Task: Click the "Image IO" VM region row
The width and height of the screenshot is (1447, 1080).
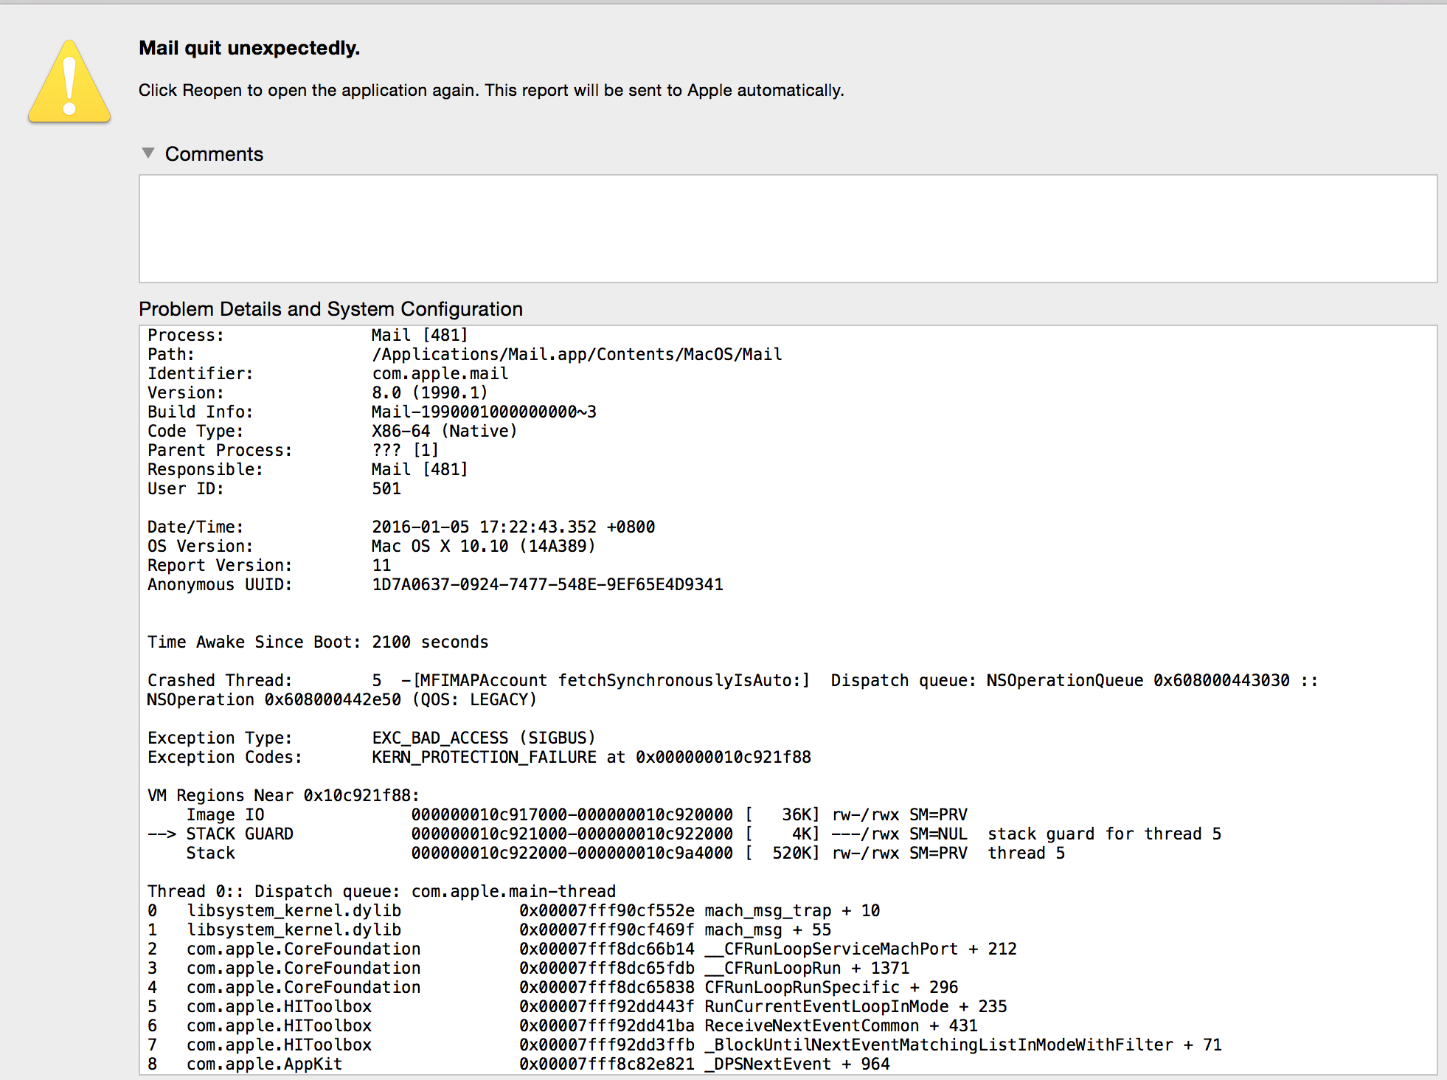Action: coord(577,815)
